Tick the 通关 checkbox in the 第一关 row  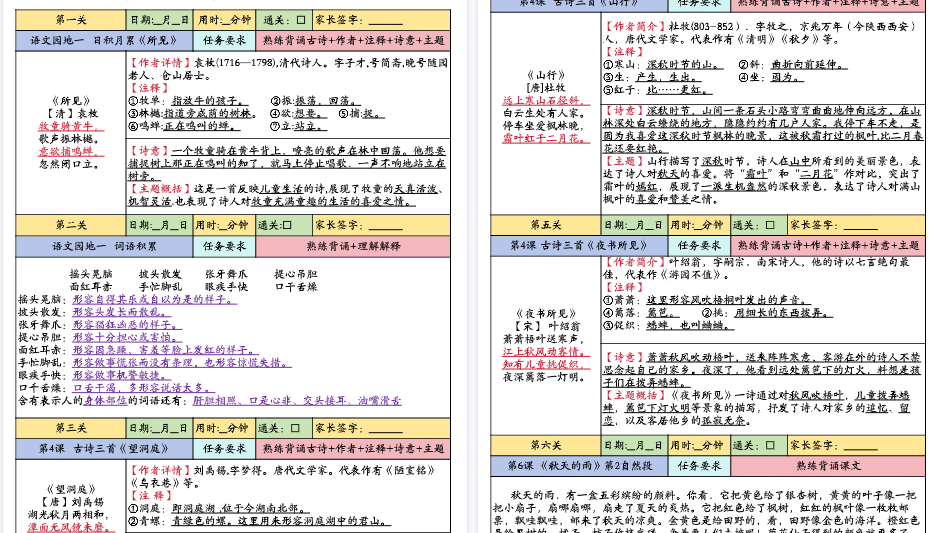tap(301, 20)
